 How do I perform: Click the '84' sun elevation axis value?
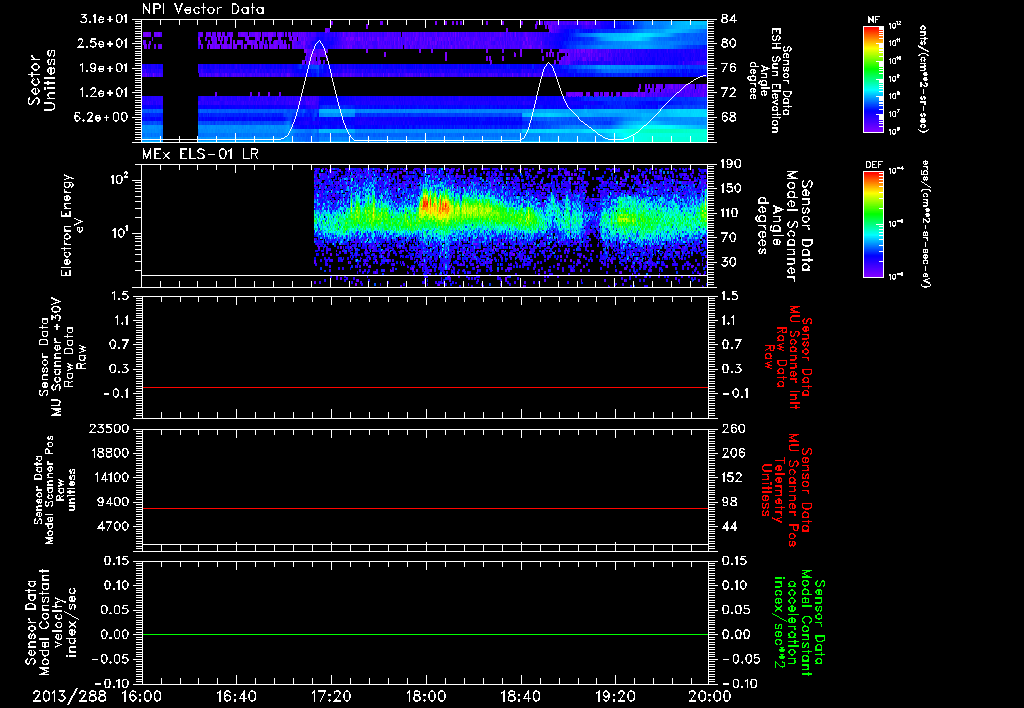(729, 19)
